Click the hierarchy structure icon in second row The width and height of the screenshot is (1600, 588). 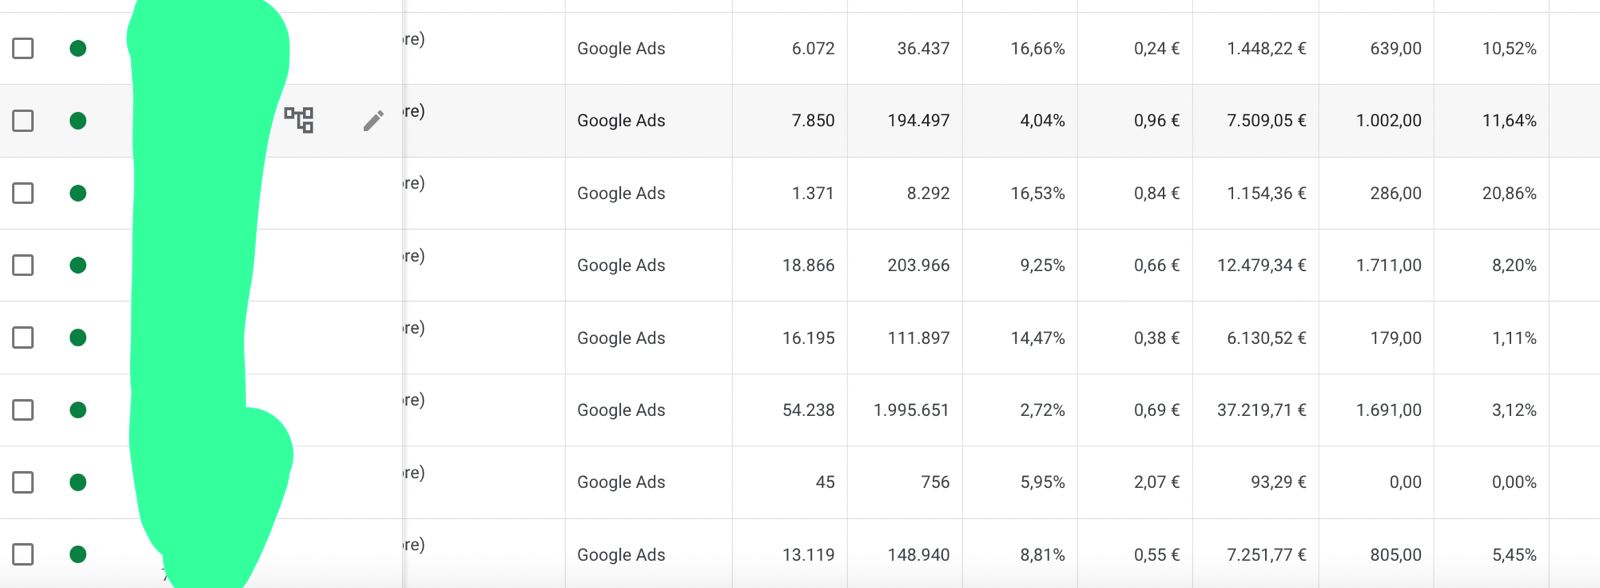pyautogui.click(x=299, y=120)
